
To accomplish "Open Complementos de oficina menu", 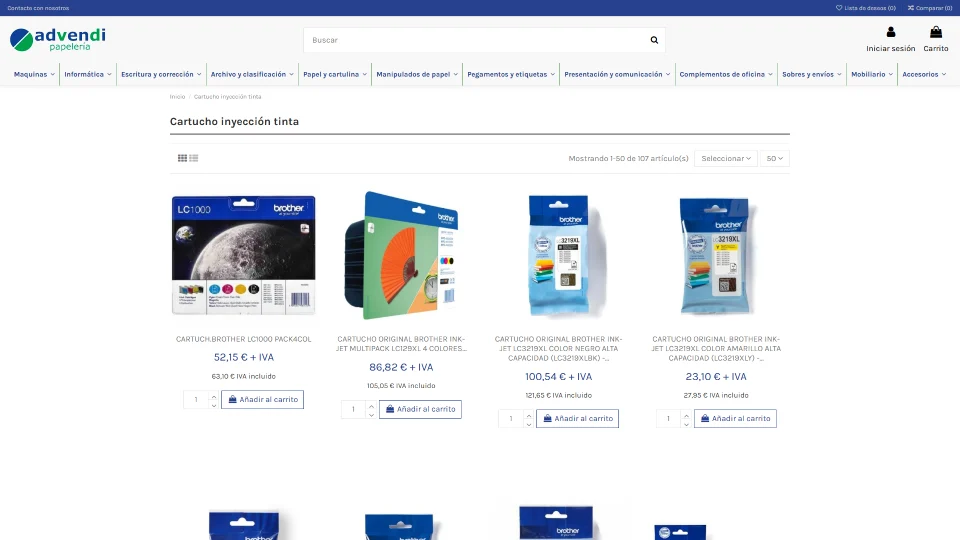I will click(x=726, y=74).
